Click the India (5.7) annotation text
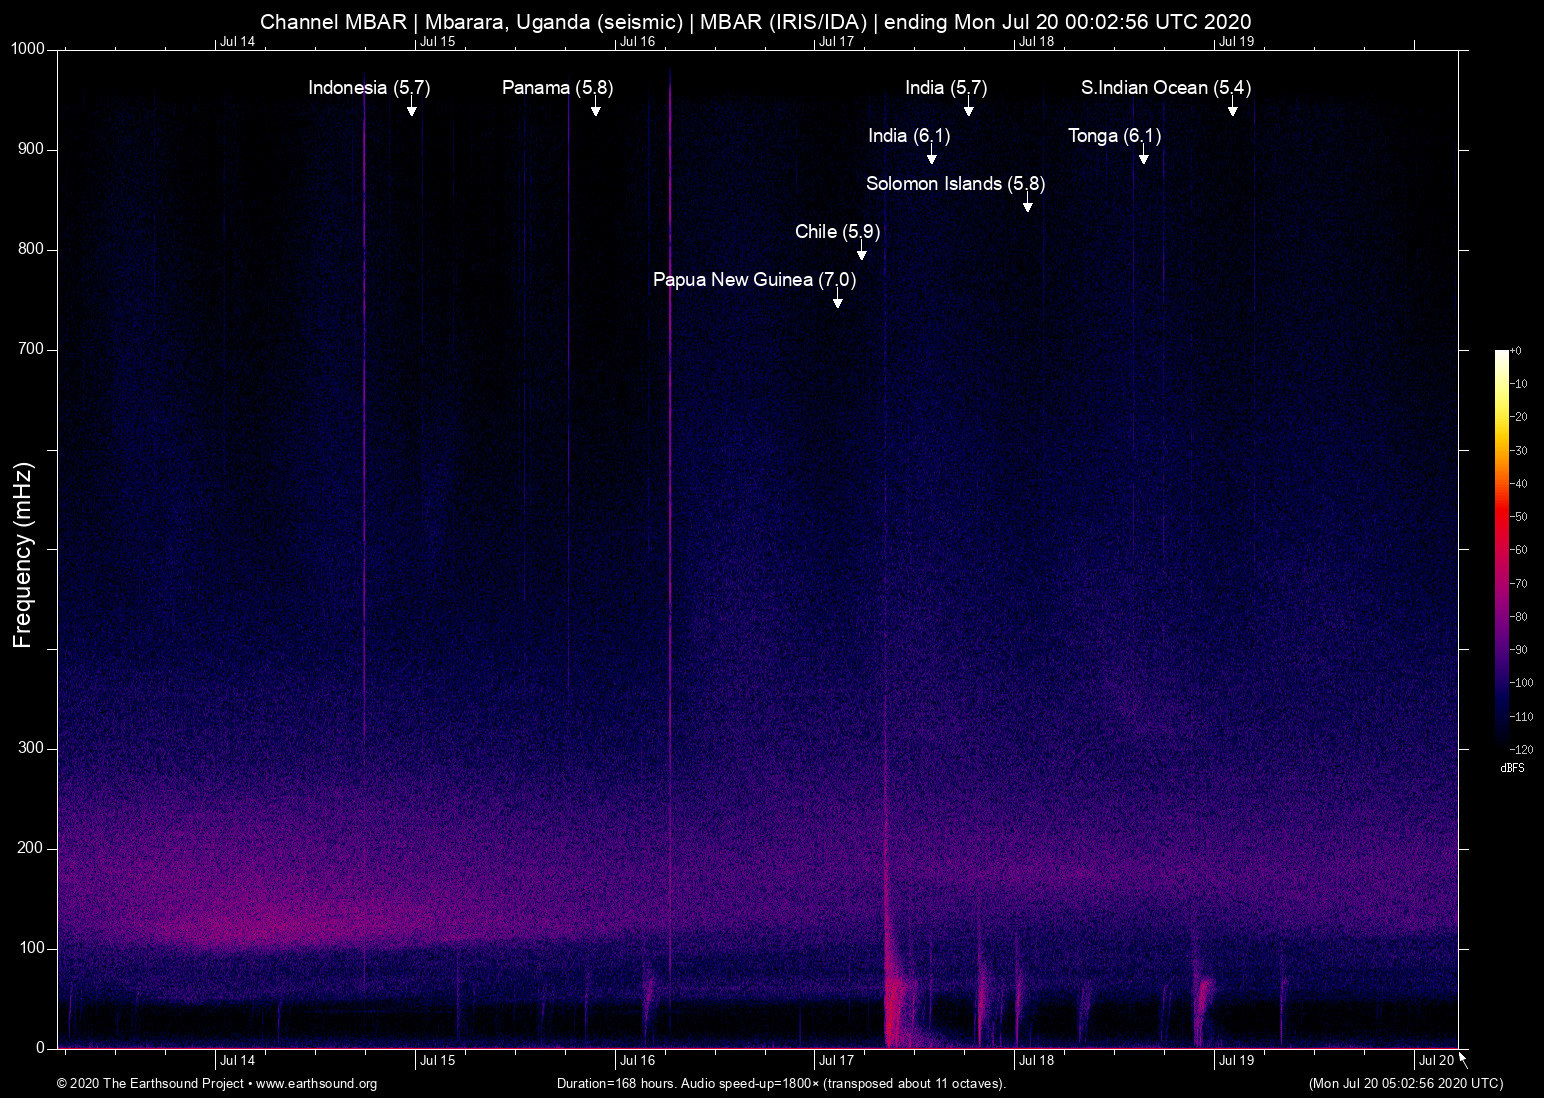 (x=946, y=88)
